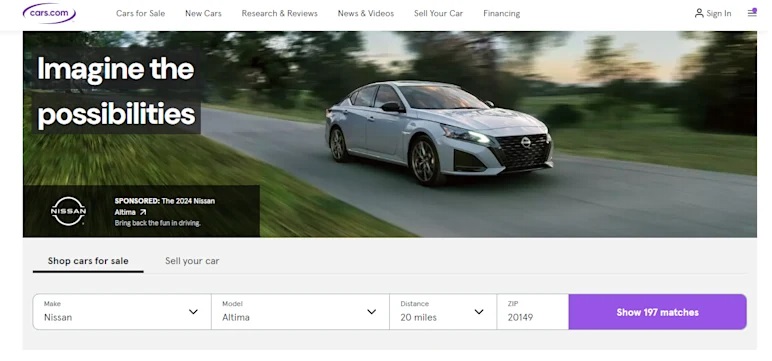Image resolution: width=772 pixels, height=361 pixels.
Task: Open the Distance dropdown set to 20 miles
Action: (443, 312)
